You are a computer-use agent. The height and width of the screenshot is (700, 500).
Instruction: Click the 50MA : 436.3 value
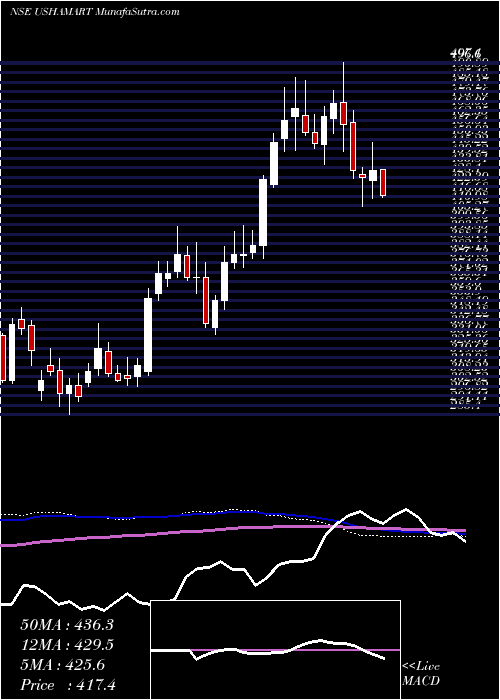(66, 625)
